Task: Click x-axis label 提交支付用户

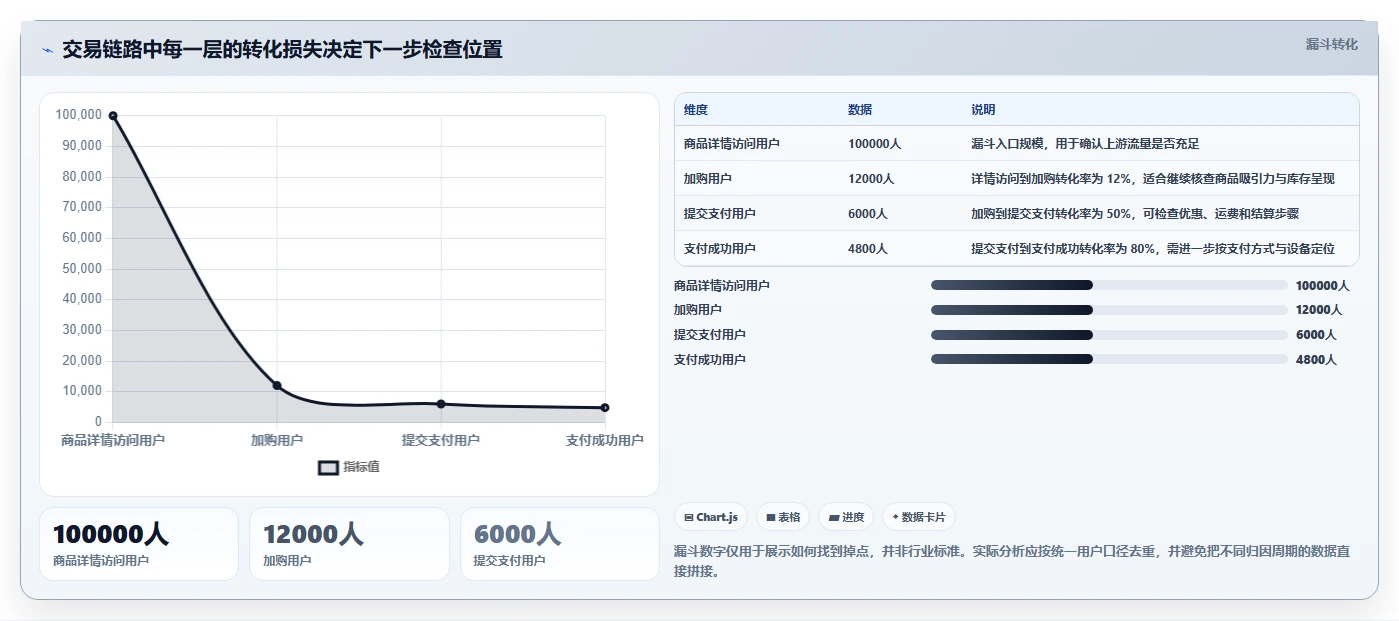Action: [x=441, y=440]
